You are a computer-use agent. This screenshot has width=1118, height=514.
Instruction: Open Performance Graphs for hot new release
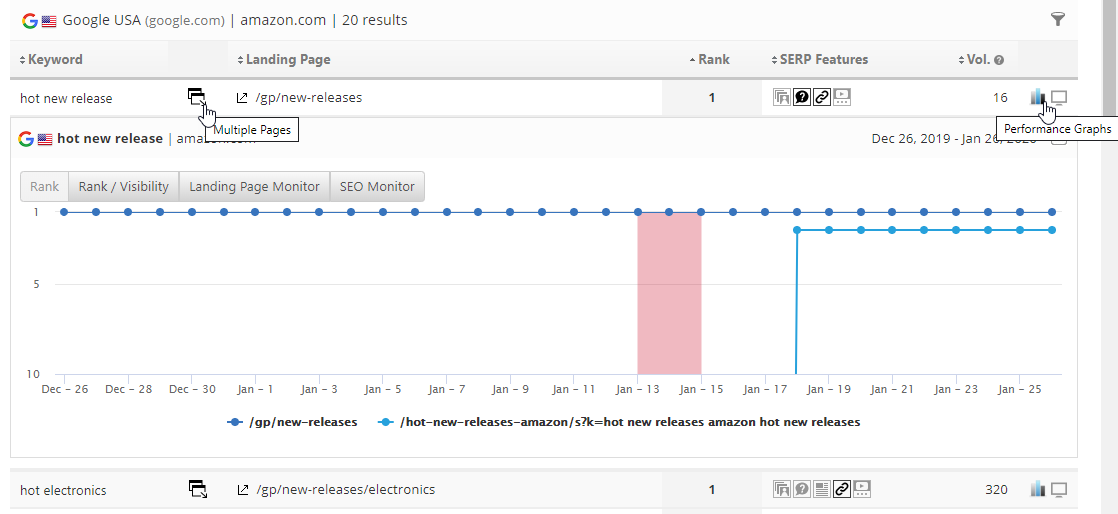(1038, 97)
